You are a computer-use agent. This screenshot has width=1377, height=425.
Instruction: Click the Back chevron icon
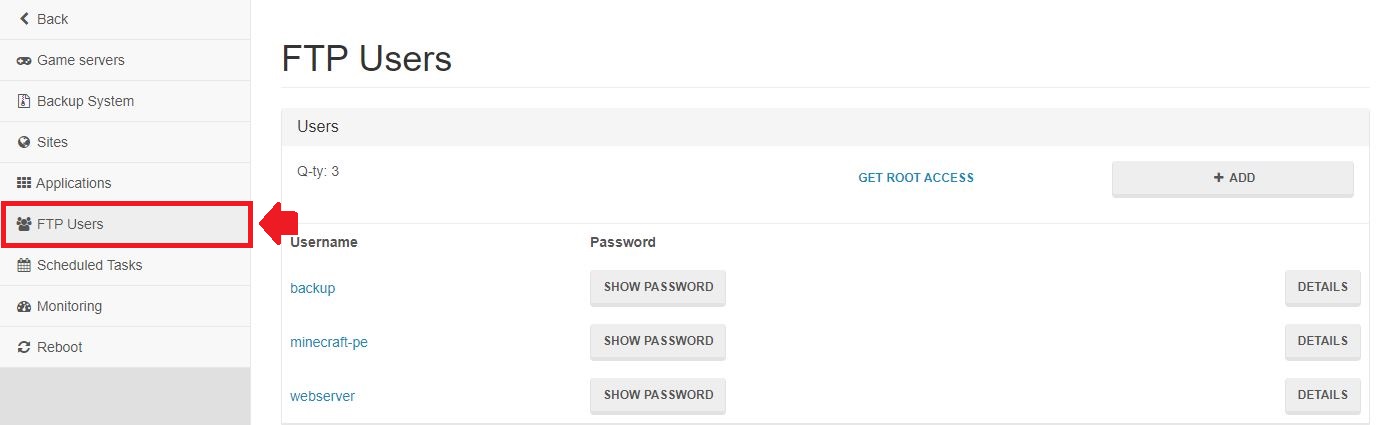point(24,19)
